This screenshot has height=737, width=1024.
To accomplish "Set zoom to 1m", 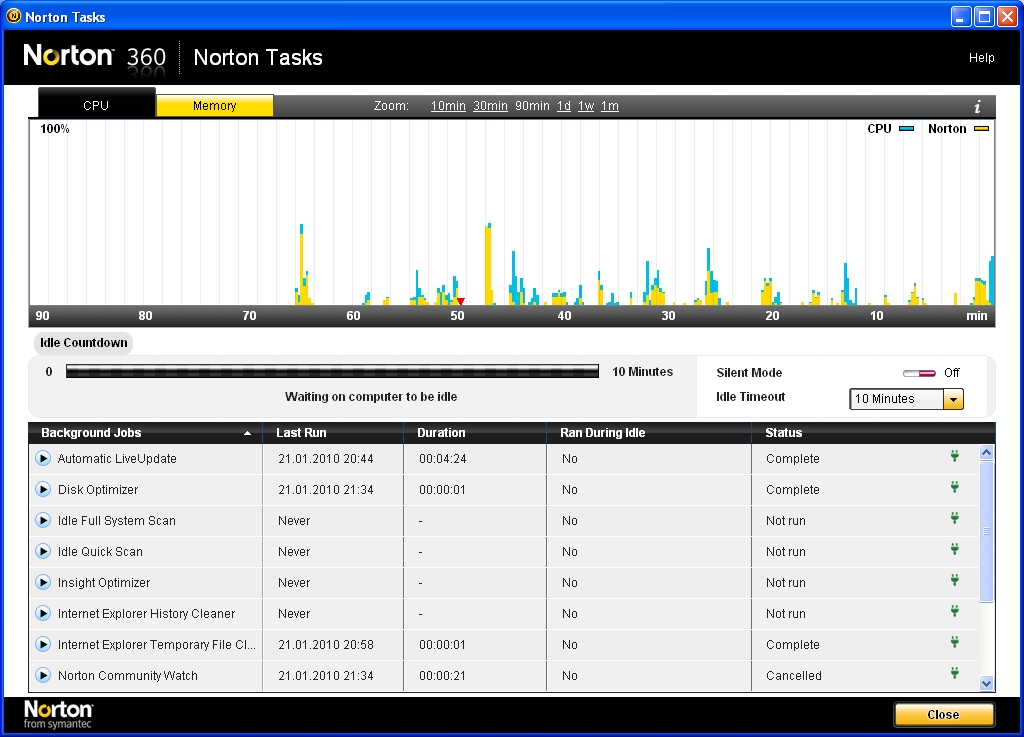I will [609, 106].
